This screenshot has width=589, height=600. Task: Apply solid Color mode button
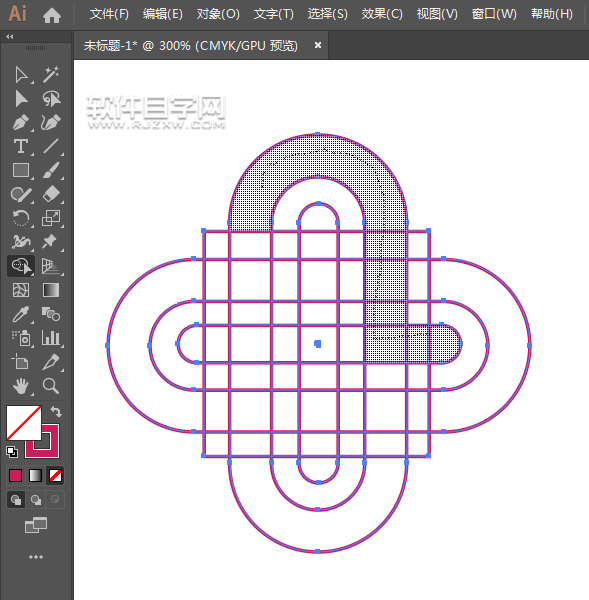(15, 476)
